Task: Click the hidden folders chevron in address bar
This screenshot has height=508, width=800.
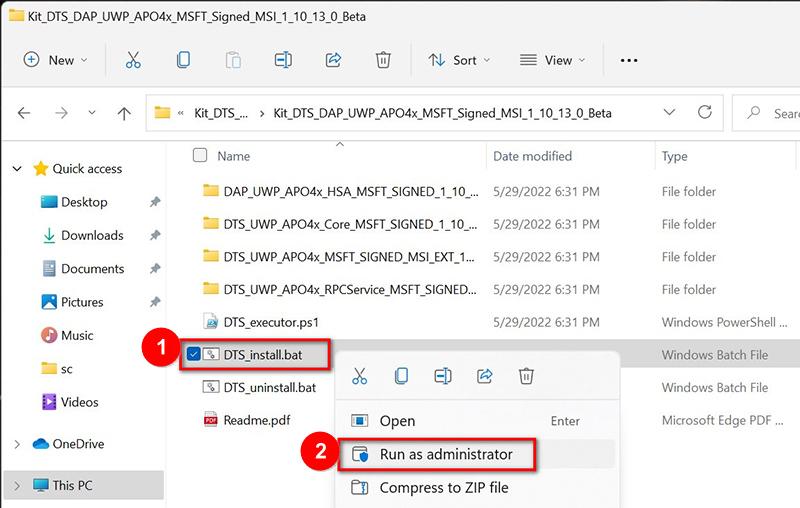Action: pyautogui.click(x=181, y=113)
